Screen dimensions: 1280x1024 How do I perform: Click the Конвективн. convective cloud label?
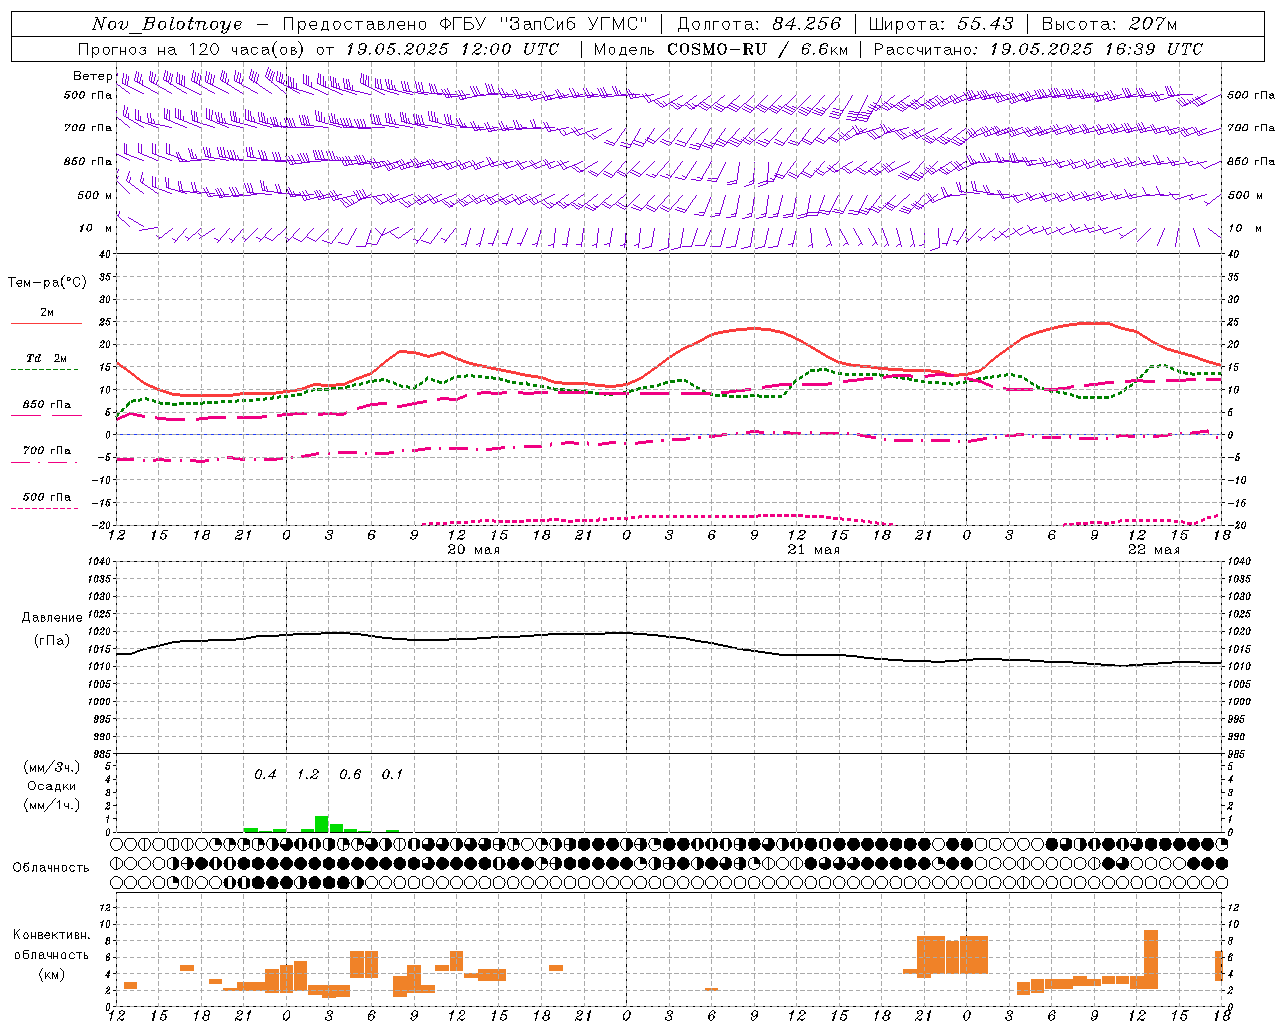click(x=52, y=935)
